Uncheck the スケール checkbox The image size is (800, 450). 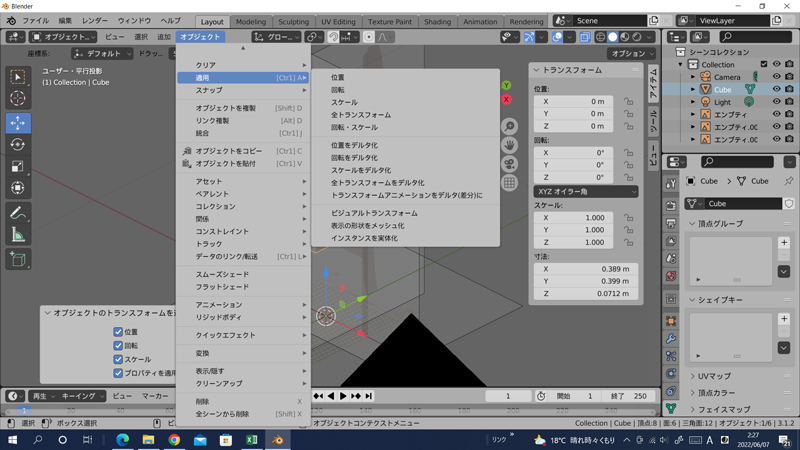[x=118, y=359]
